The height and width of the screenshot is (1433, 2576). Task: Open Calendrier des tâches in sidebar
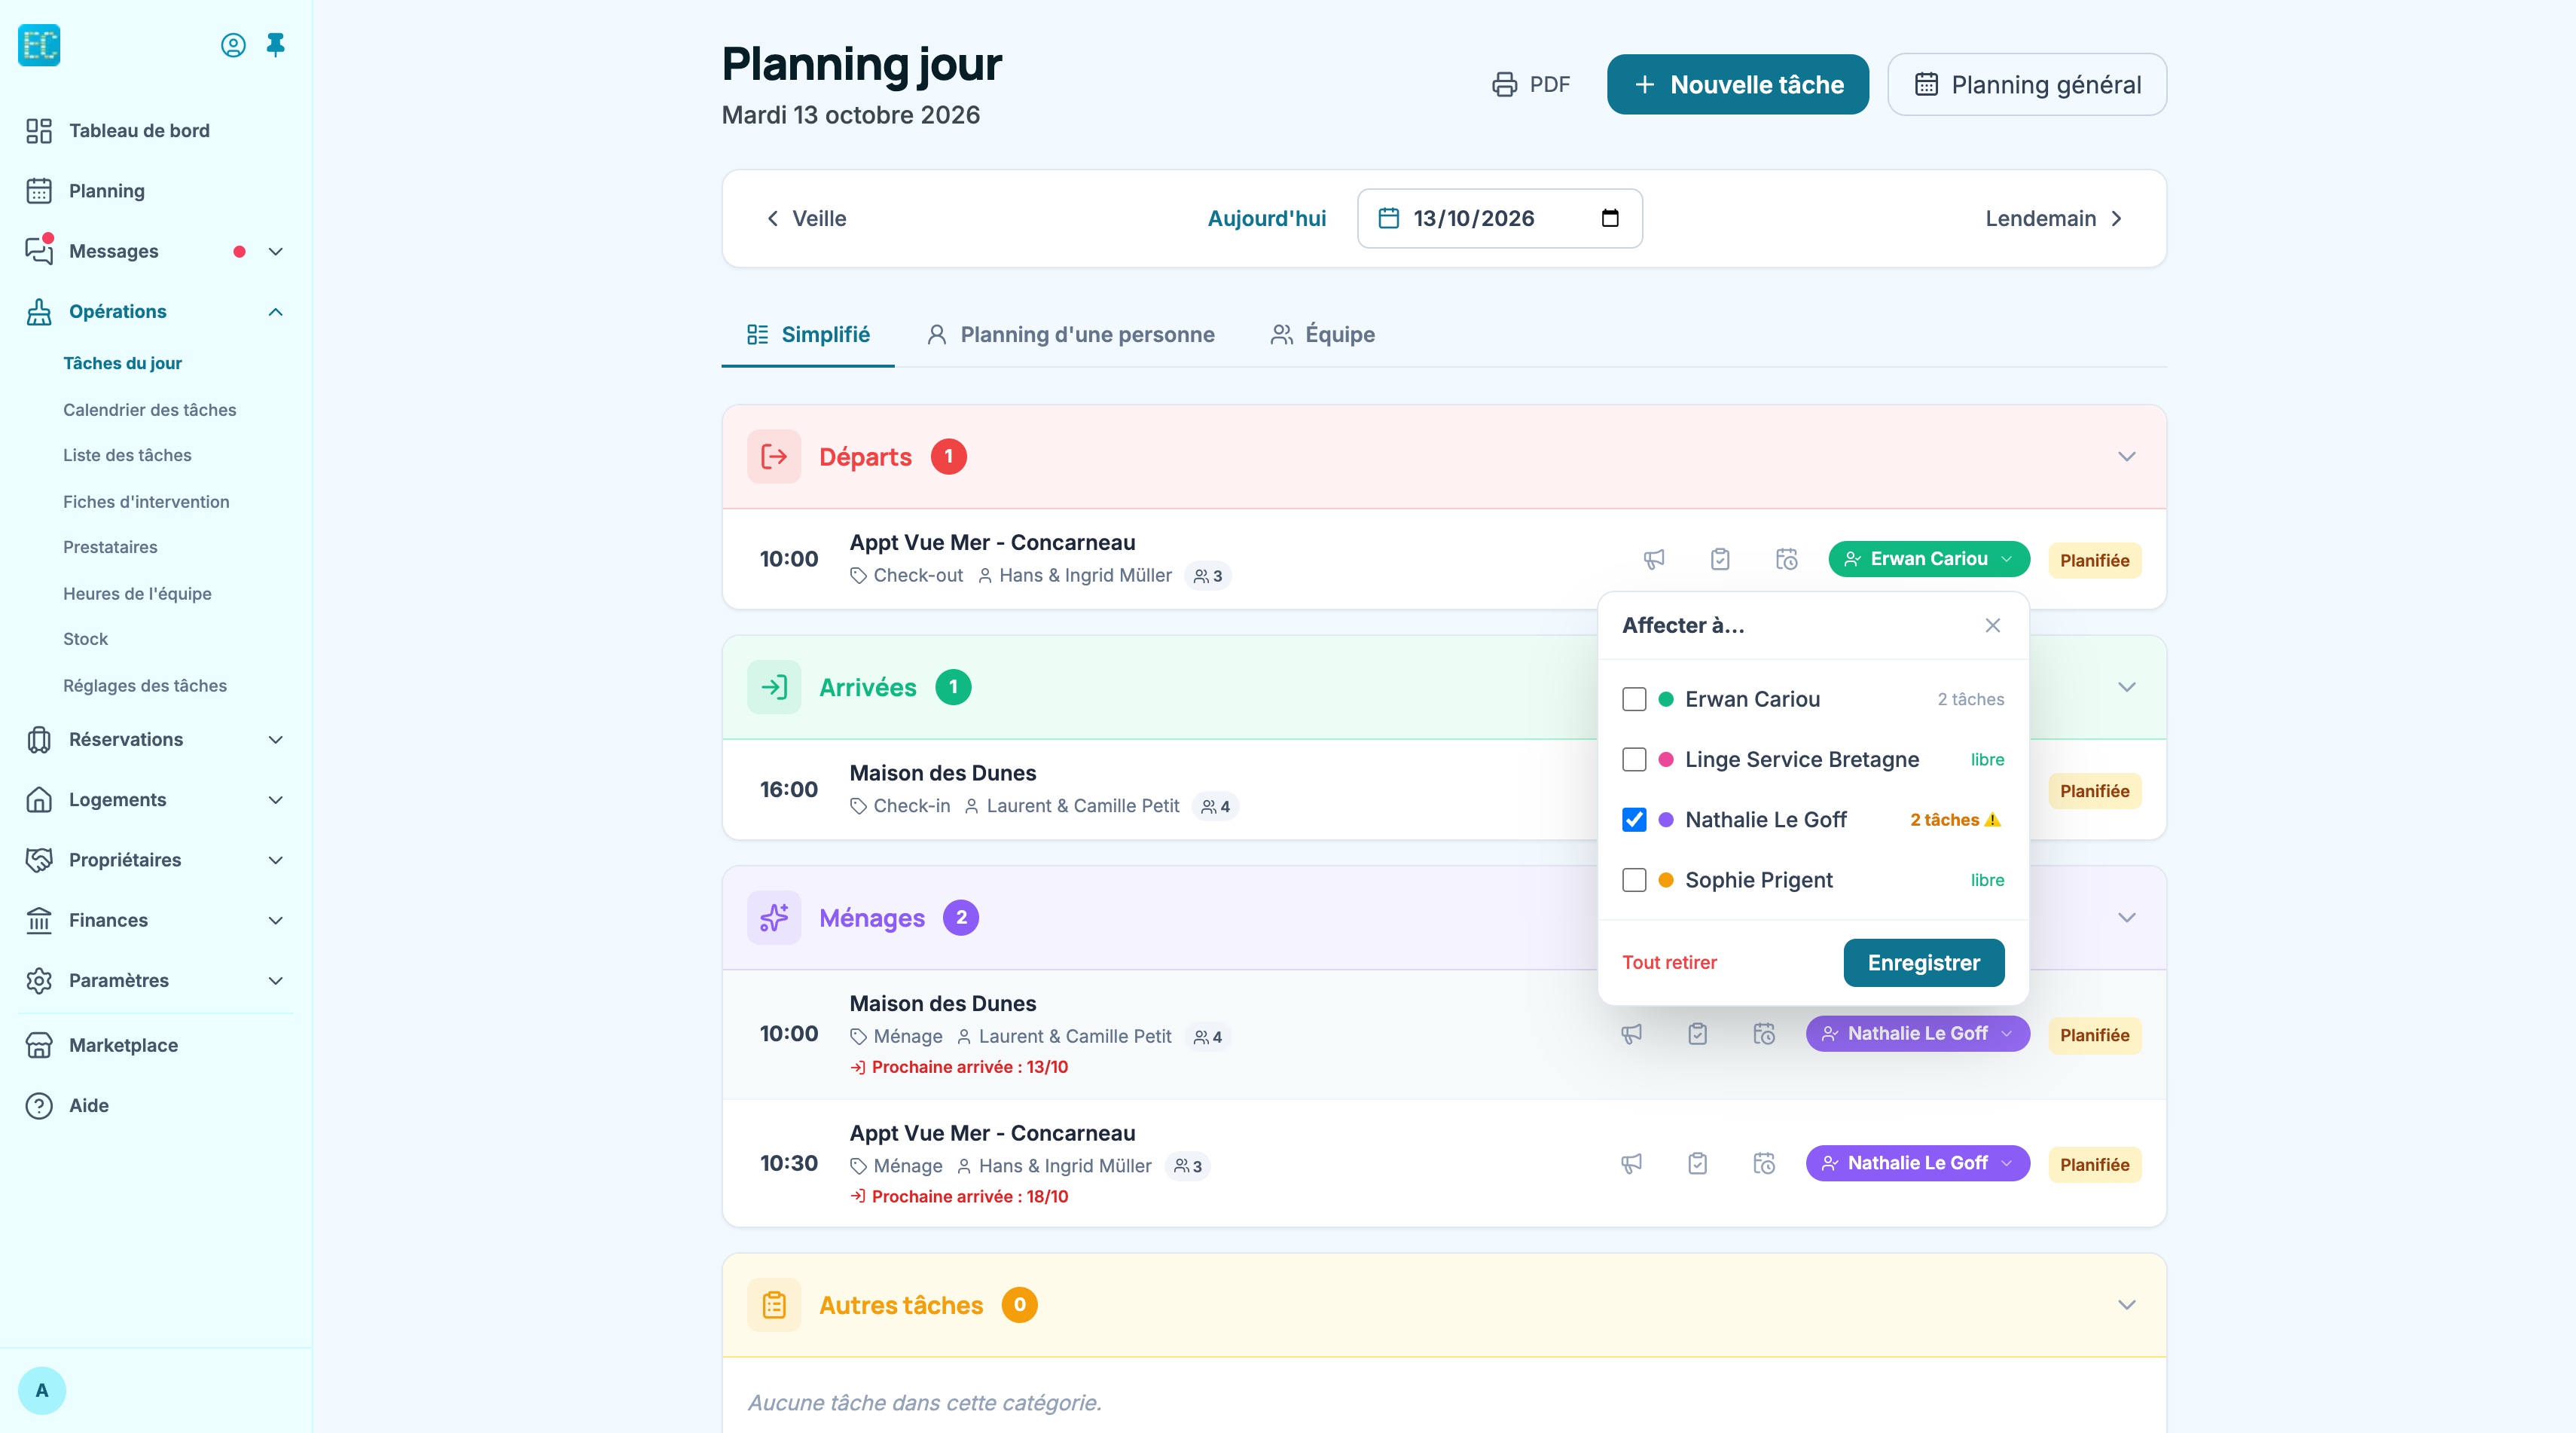pyautogui.click(x=150, y=410)
